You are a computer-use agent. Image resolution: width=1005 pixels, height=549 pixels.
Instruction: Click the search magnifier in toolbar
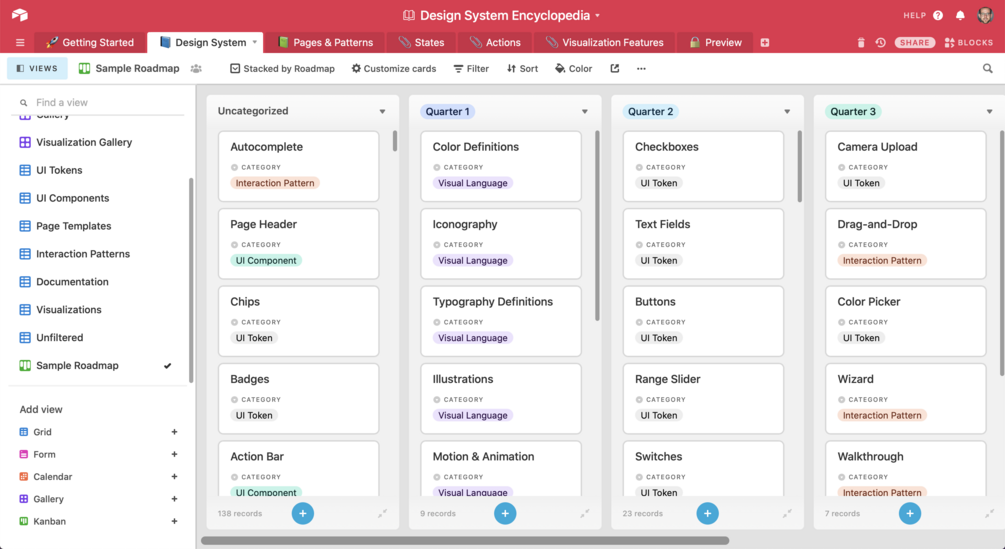(988, 69)
